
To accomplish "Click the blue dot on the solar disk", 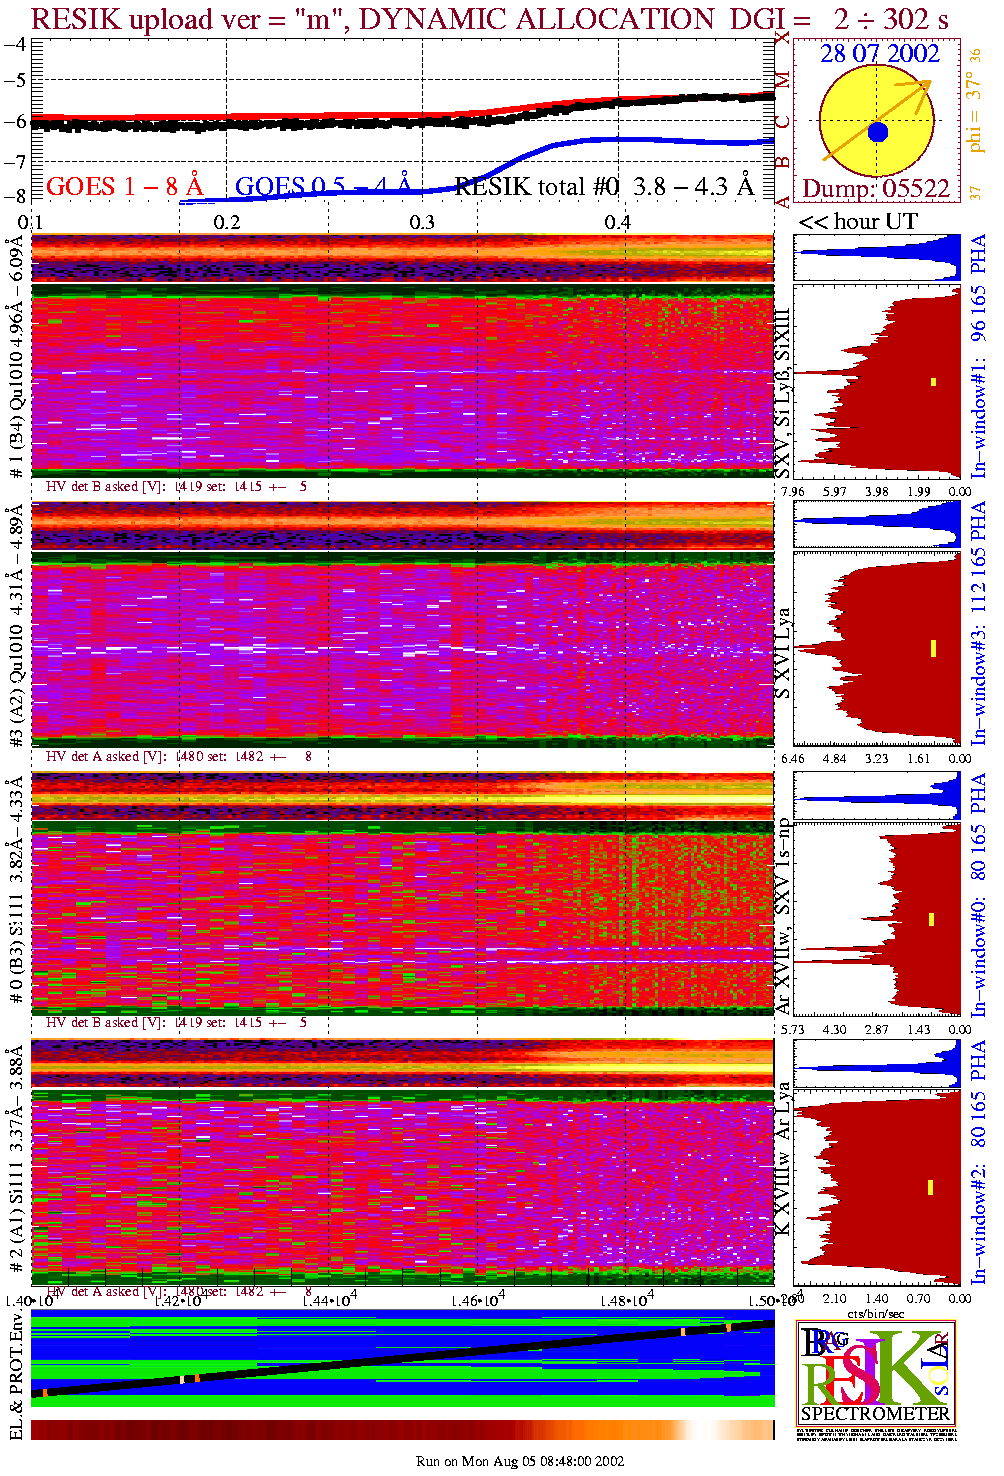I will pyautogui.click(x=877, y=132).
